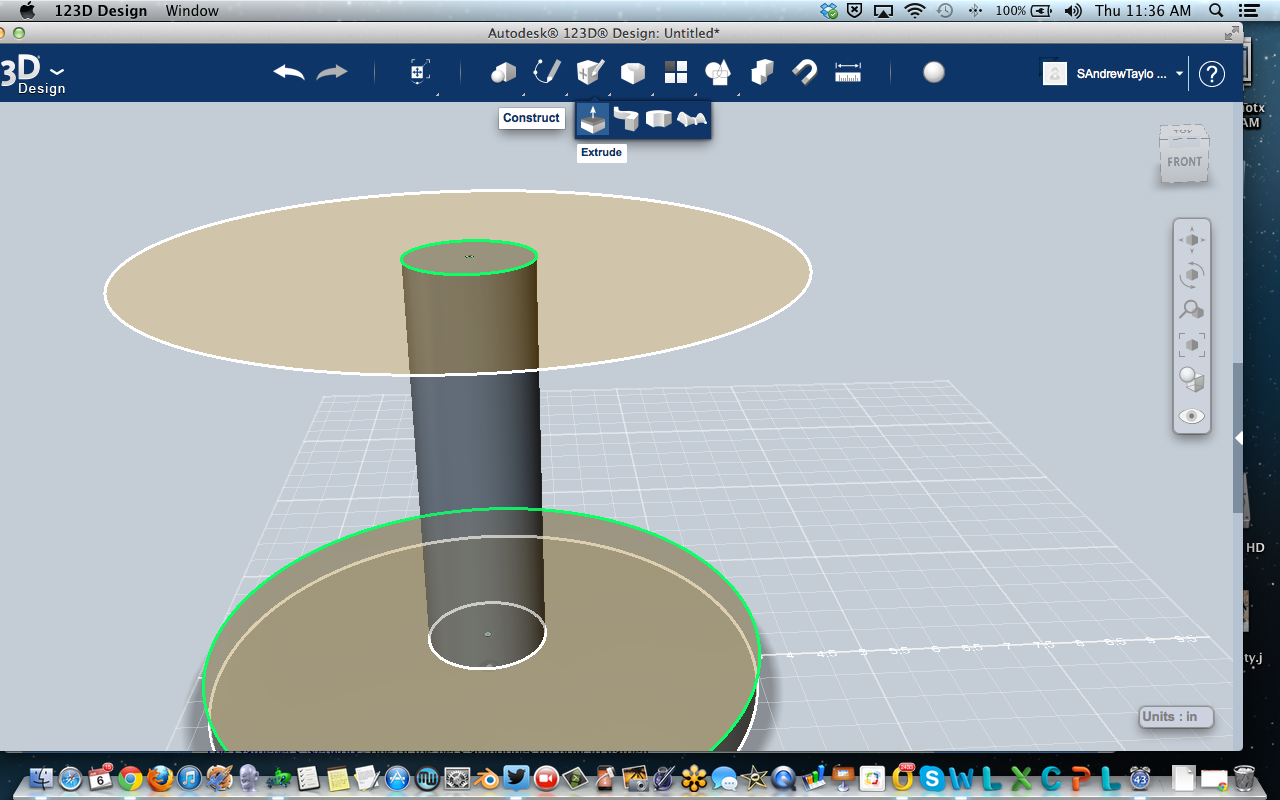Open the 3D Design logo dropdown chevron
Image resolution: width=1280 pixels, height=800 pixels.
pos(55,70)
